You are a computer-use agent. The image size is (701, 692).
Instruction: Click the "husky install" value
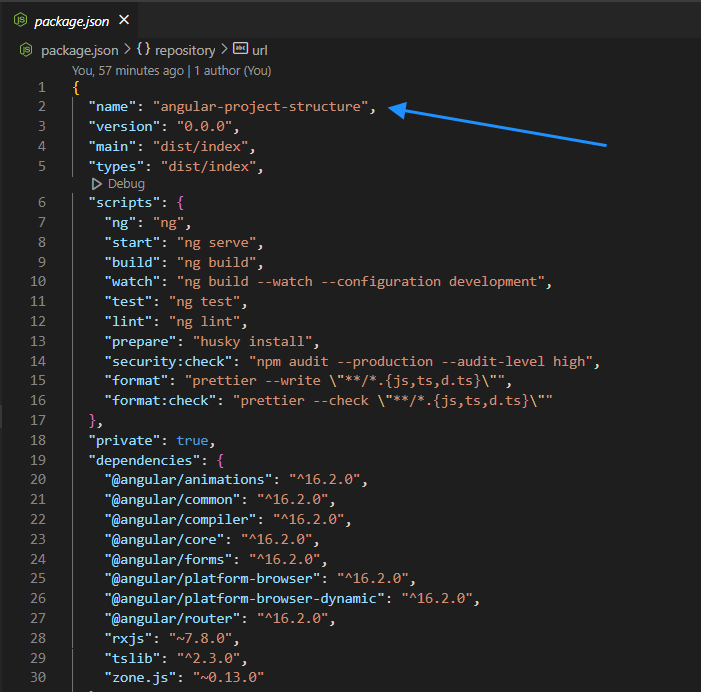253,342
